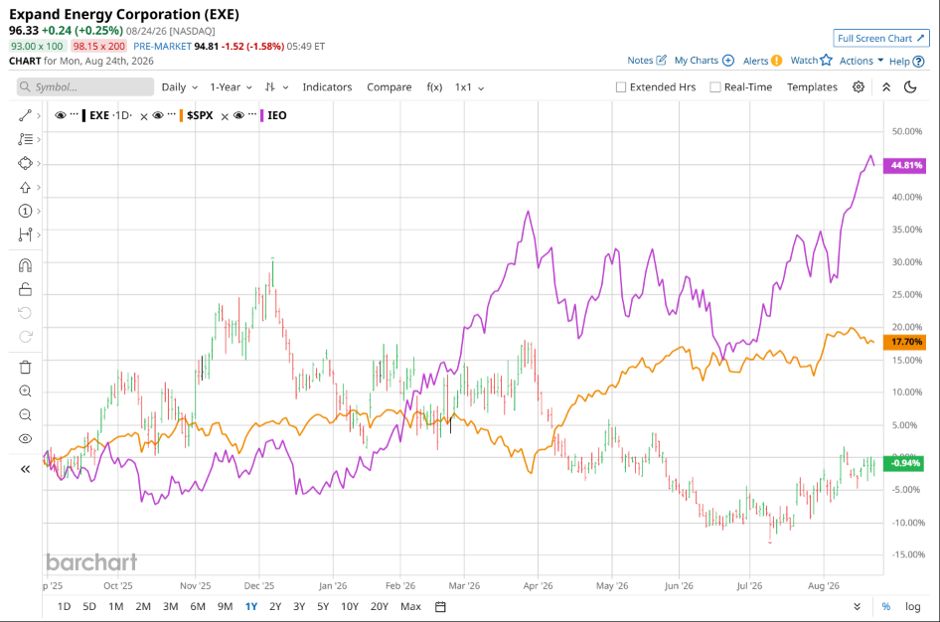Add a new chart to My Charts
940x622 pixels.
[728, 61]
